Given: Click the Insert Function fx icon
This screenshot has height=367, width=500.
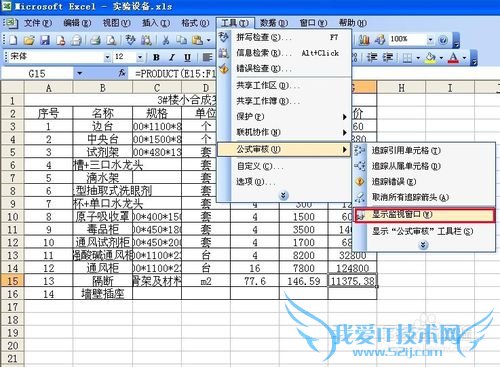Looking at the screenshot, I should [122, 73].
